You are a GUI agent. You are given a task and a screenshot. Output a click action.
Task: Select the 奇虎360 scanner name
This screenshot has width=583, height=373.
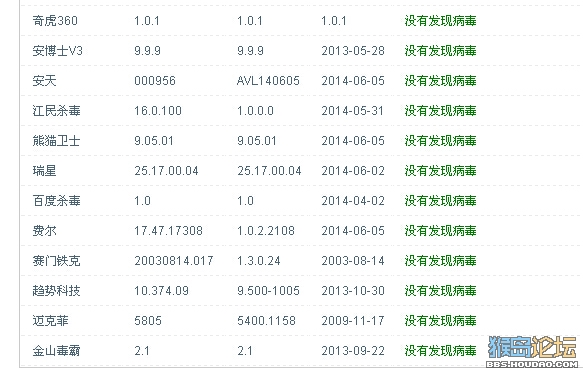tap(55, 20)
